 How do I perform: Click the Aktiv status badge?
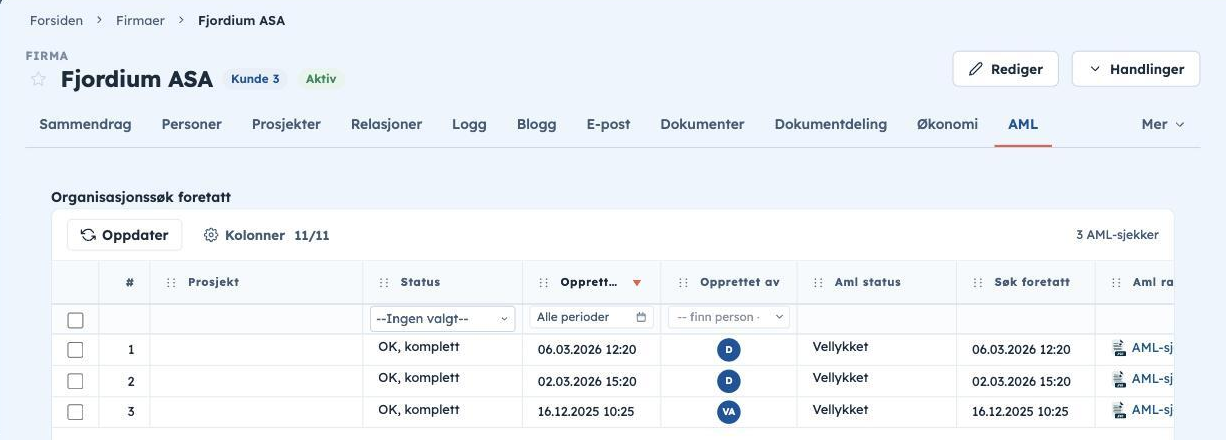point(321,79)
